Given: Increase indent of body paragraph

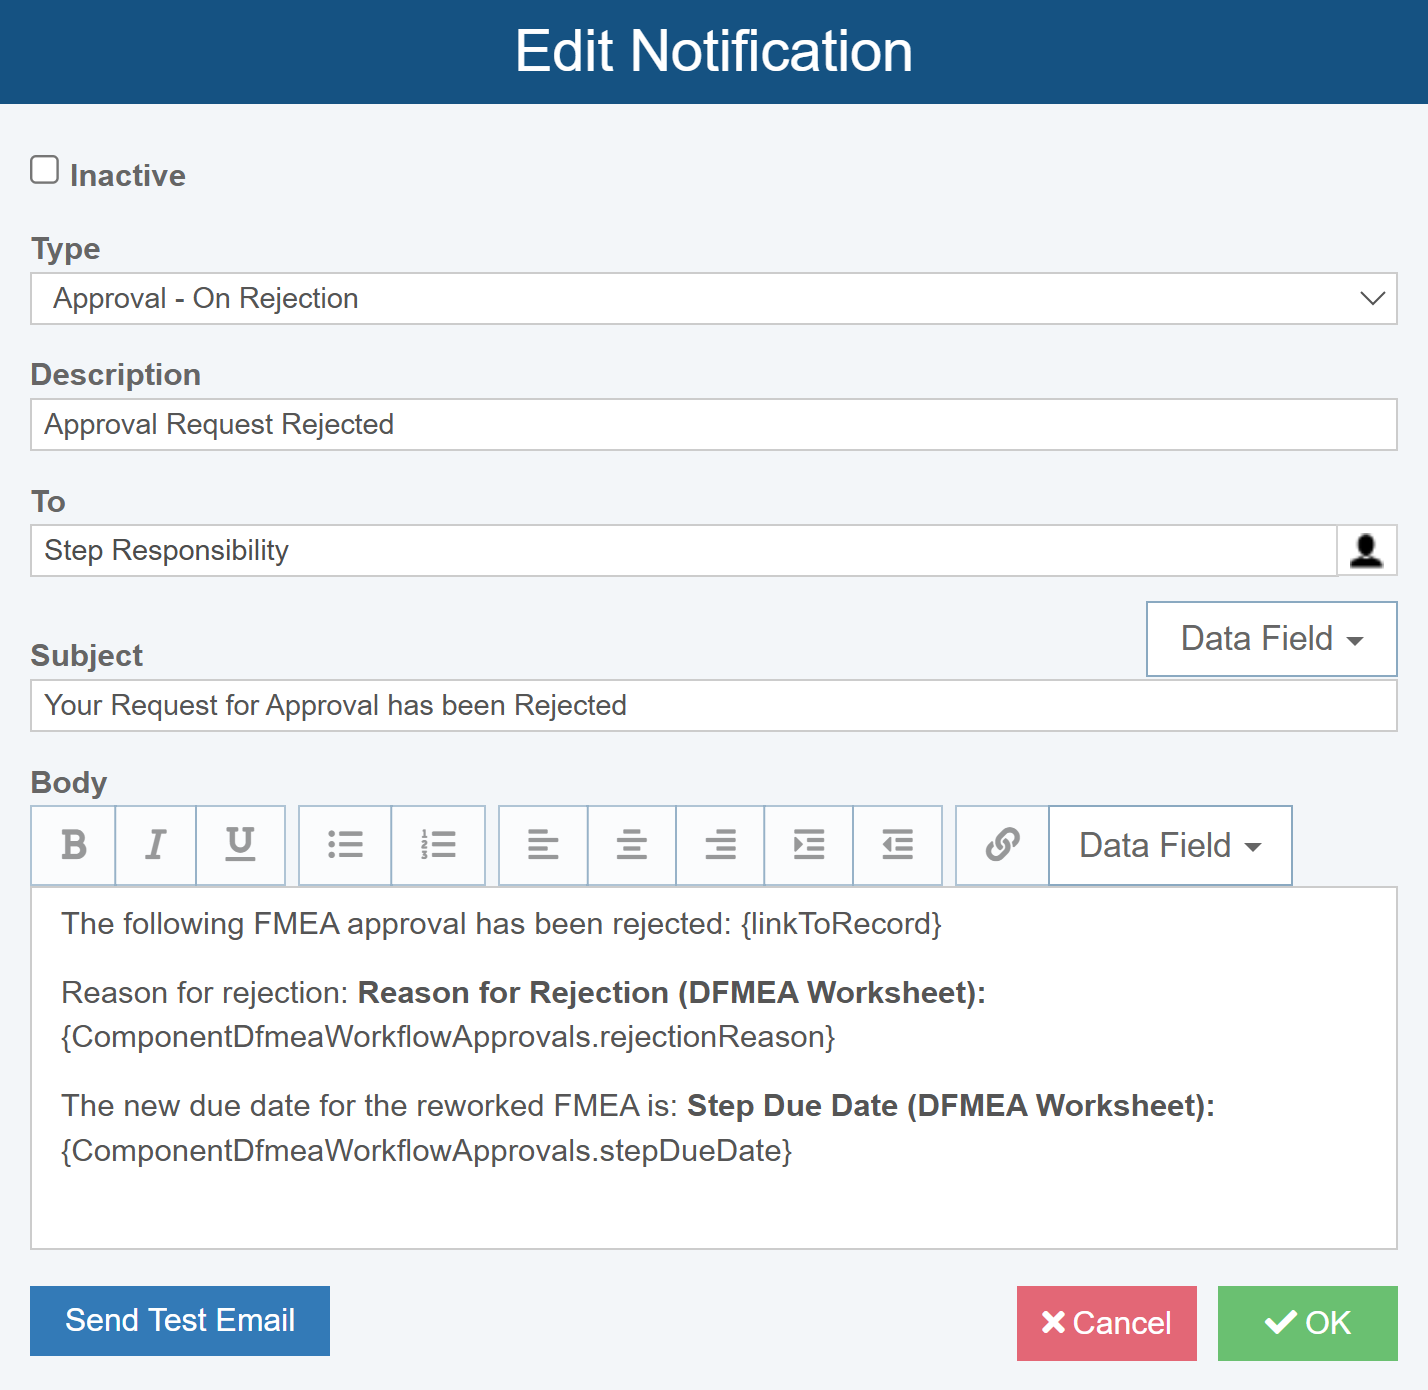Looking at the screenshot, I should 808,845.
